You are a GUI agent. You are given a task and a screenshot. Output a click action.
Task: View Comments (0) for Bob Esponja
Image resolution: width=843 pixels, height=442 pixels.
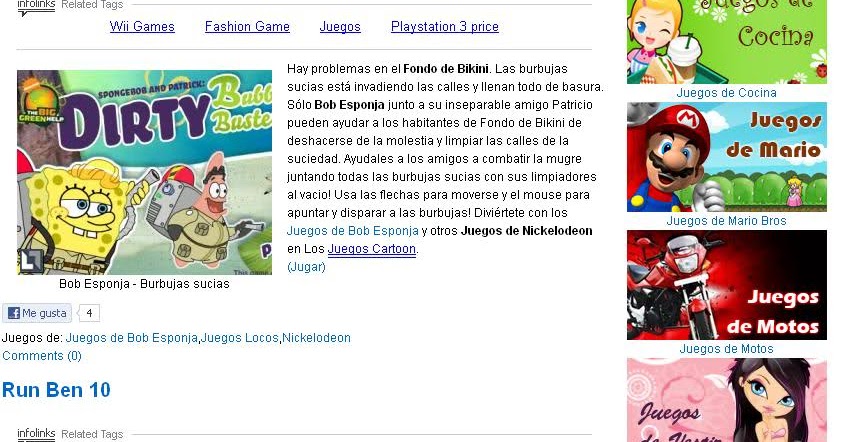click(42, 356)
